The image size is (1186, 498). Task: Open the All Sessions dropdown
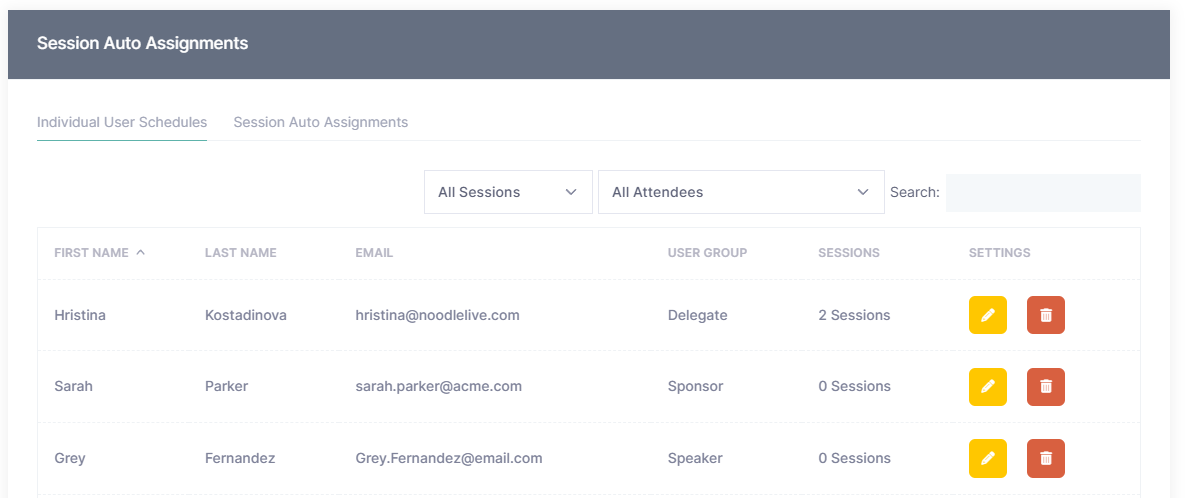[x=507, y=192]
